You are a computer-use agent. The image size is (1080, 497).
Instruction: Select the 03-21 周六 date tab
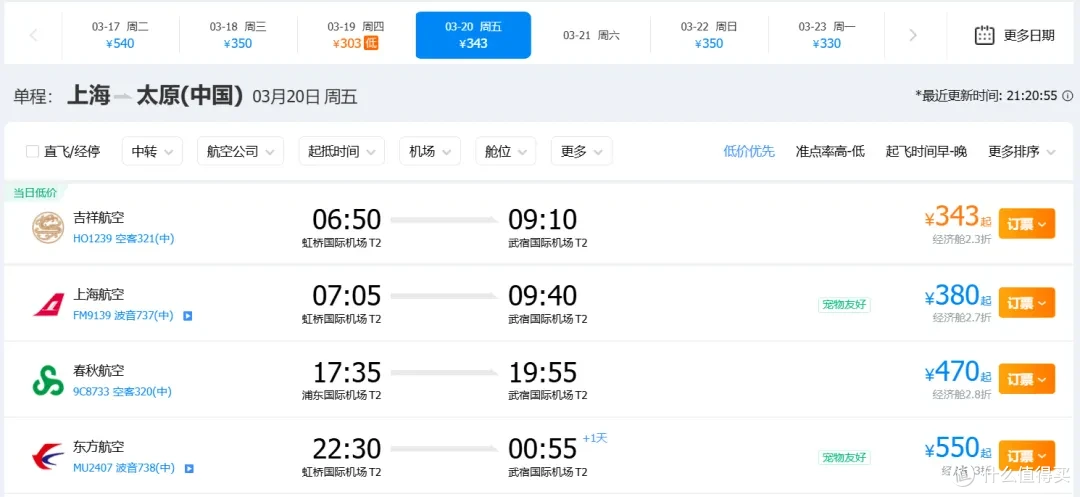[x=591, y=35]
